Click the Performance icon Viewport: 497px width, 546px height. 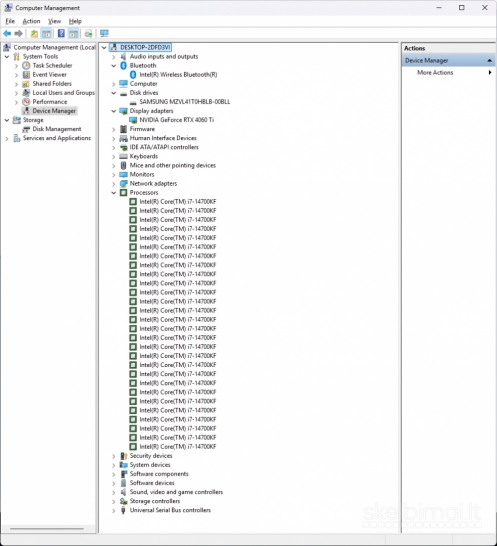tap(26, 102)
